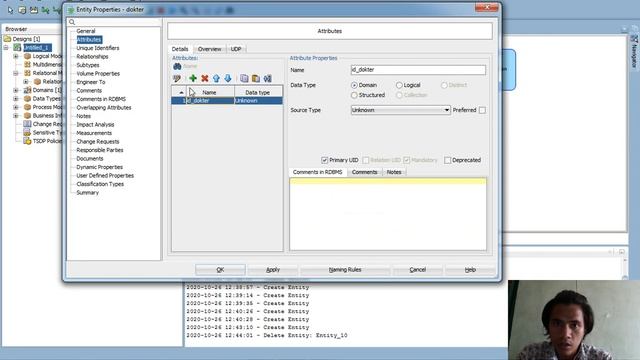Click the last icon in attributes toolbar

(267, 78)
